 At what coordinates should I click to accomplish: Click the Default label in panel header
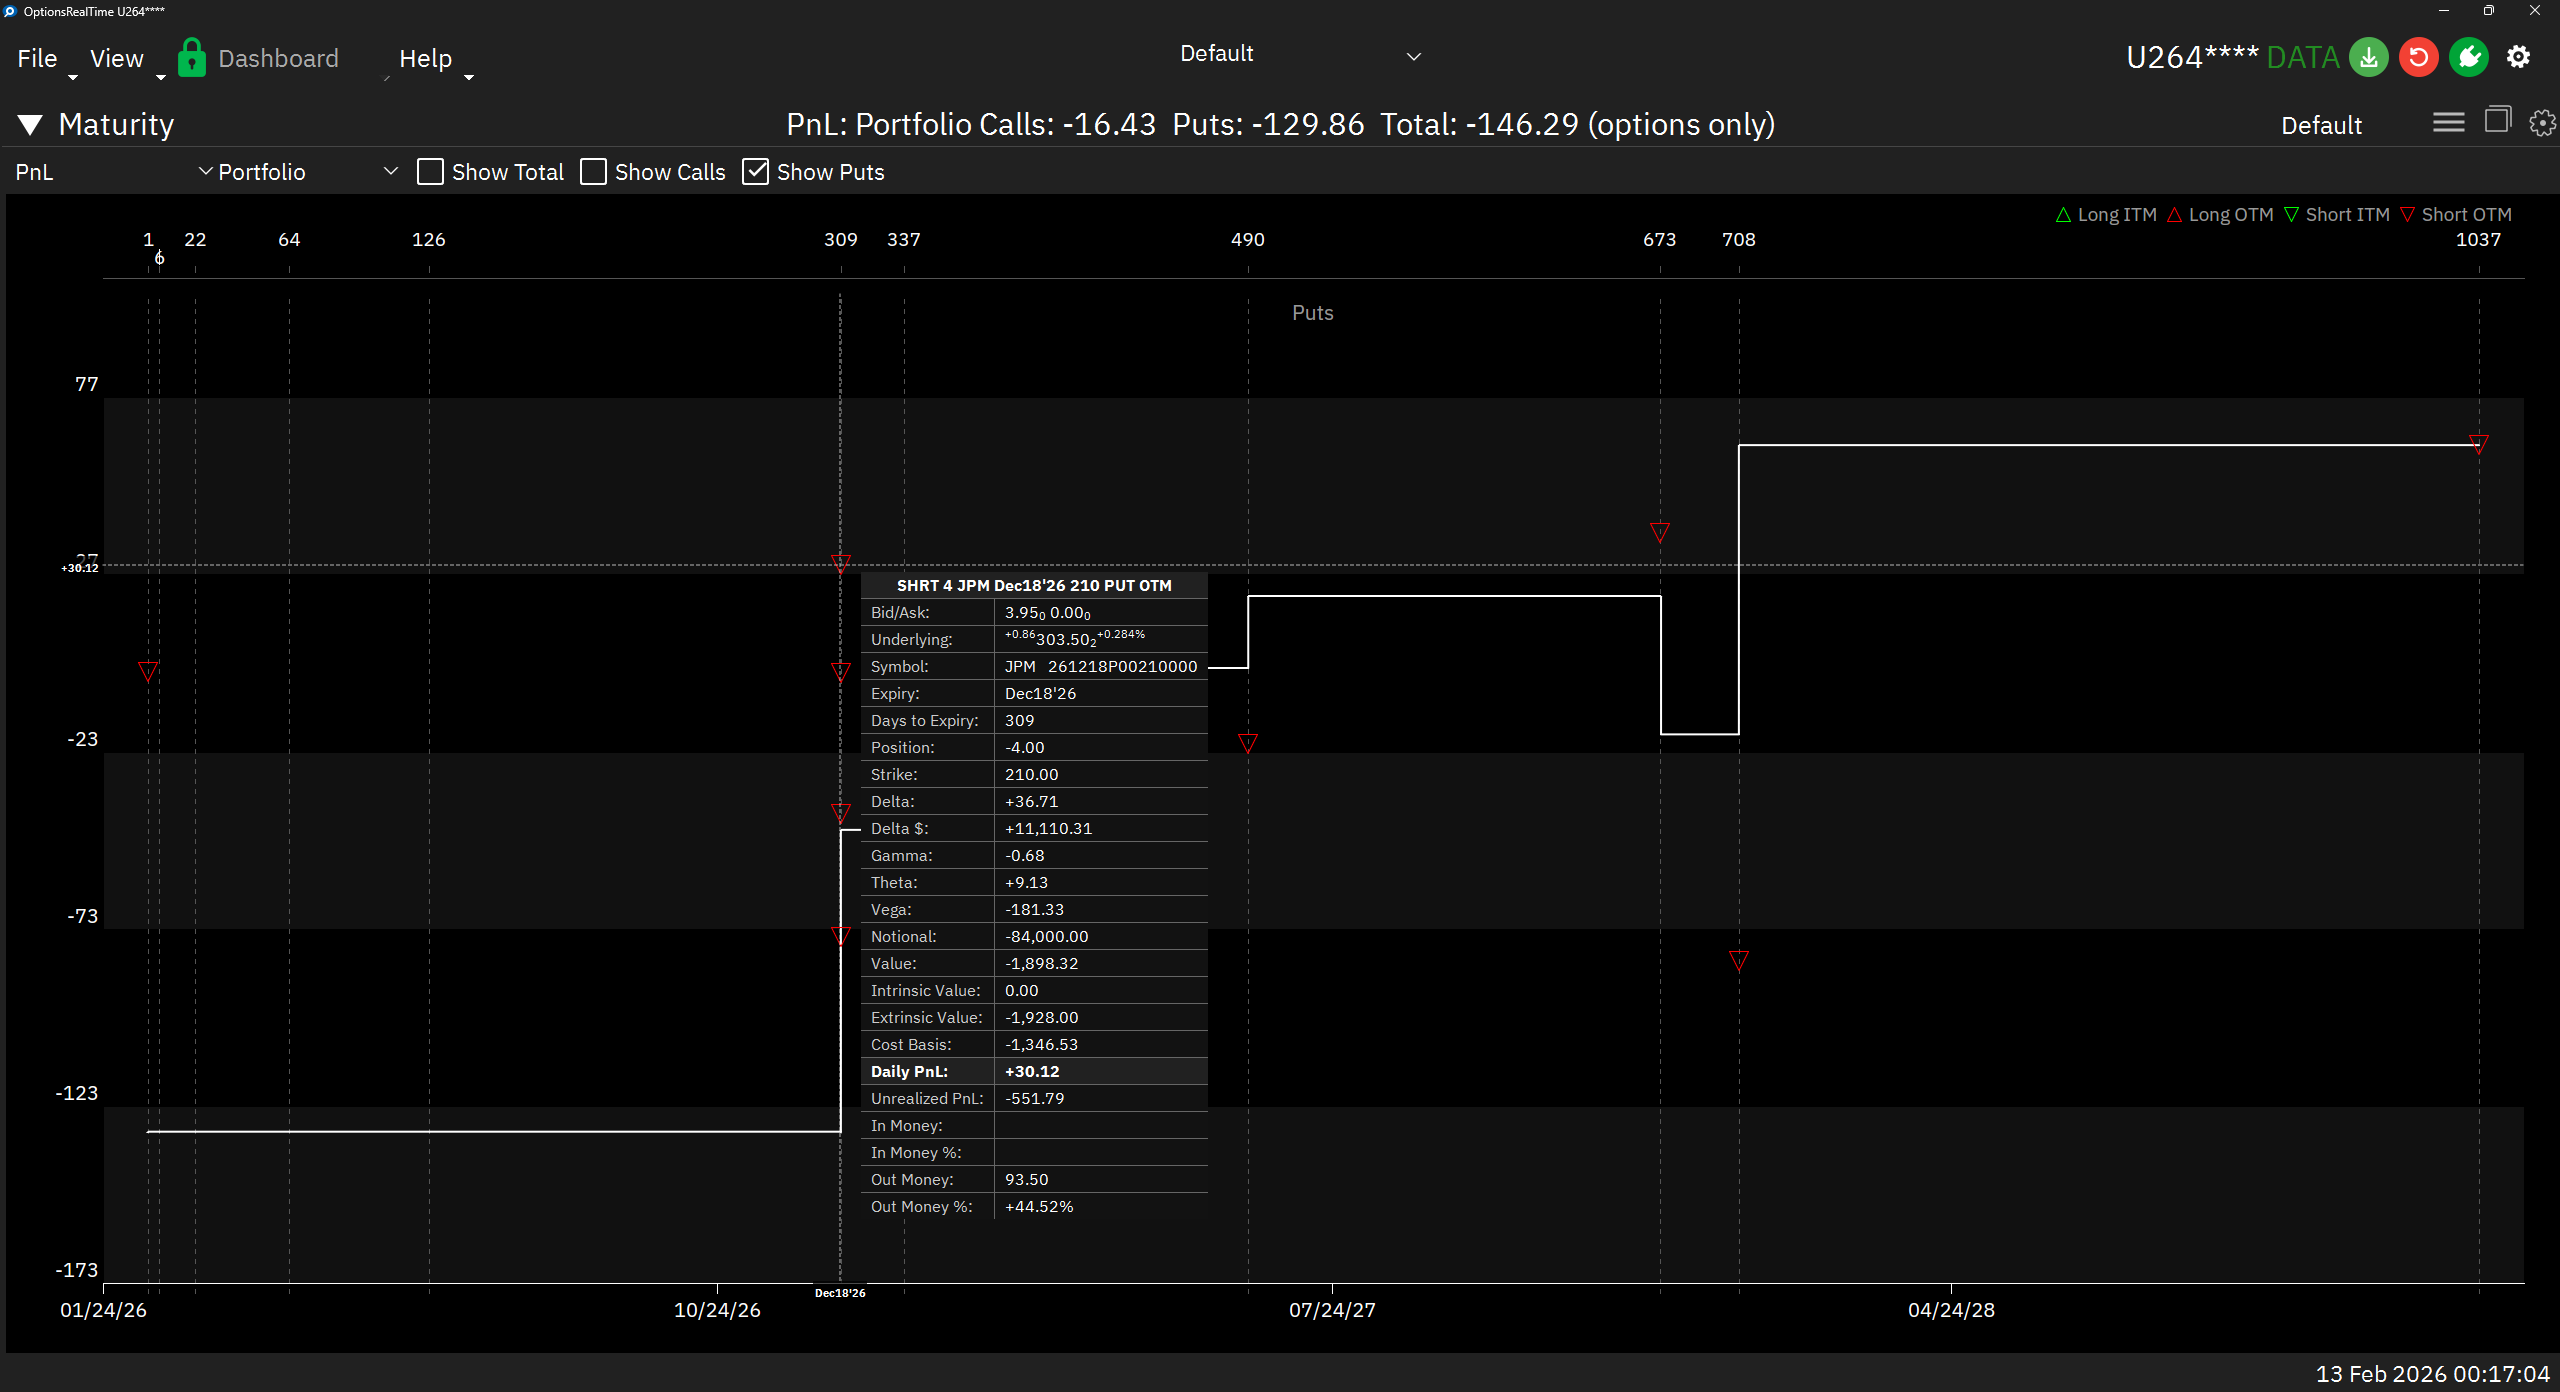[2321, 126]
